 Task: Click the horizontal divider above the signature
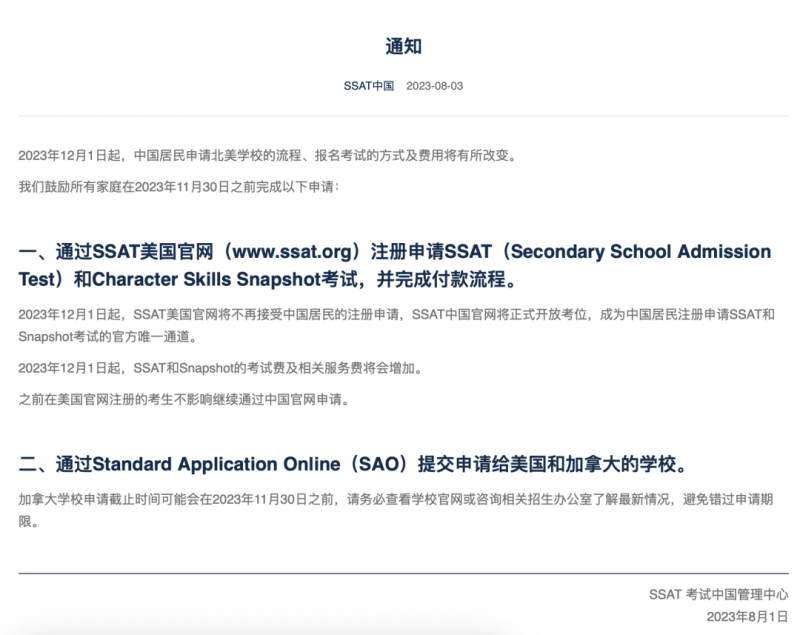click(404, 573)
